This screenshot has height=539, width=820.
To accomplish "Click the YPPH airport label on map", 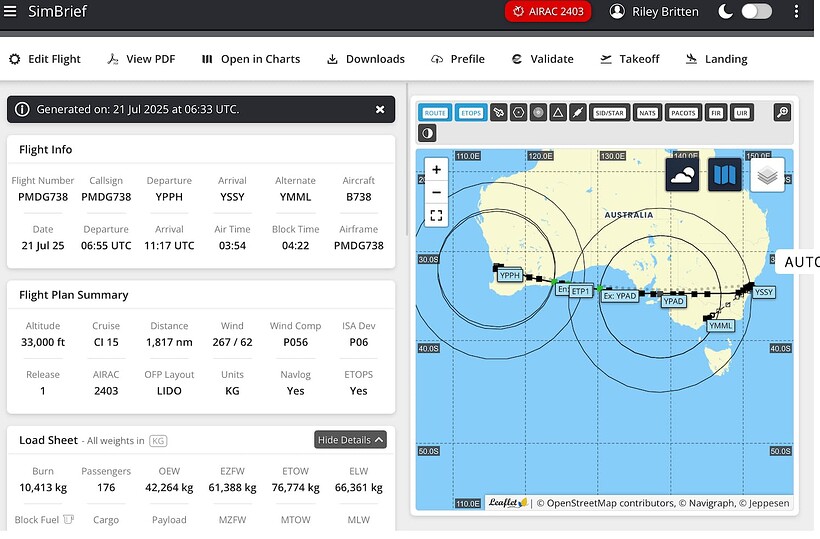I will [x=509, y=276].
